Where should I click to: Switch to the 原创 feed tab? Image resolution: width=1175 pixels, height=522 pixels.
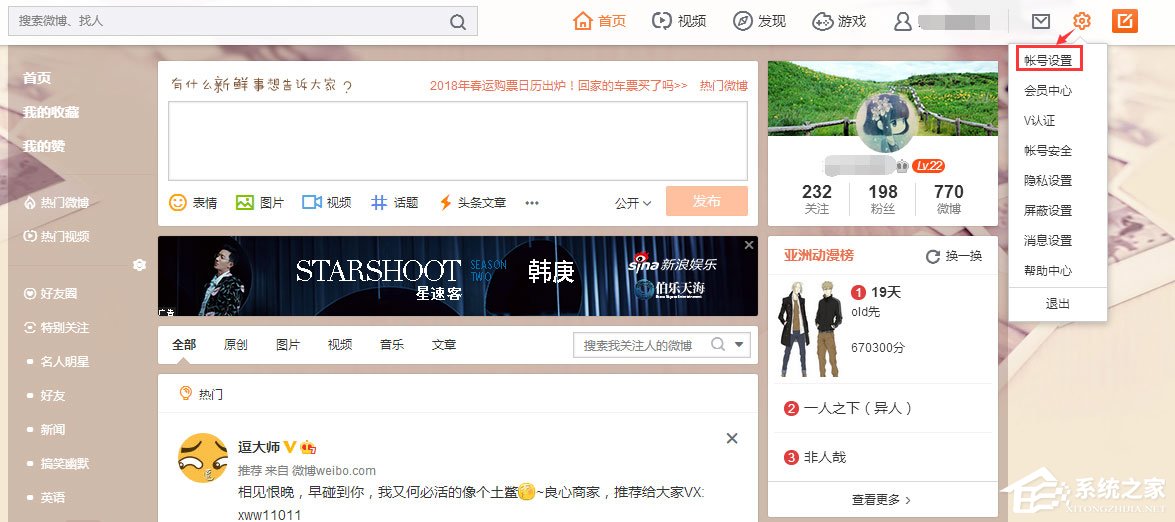tap(236, 345)
